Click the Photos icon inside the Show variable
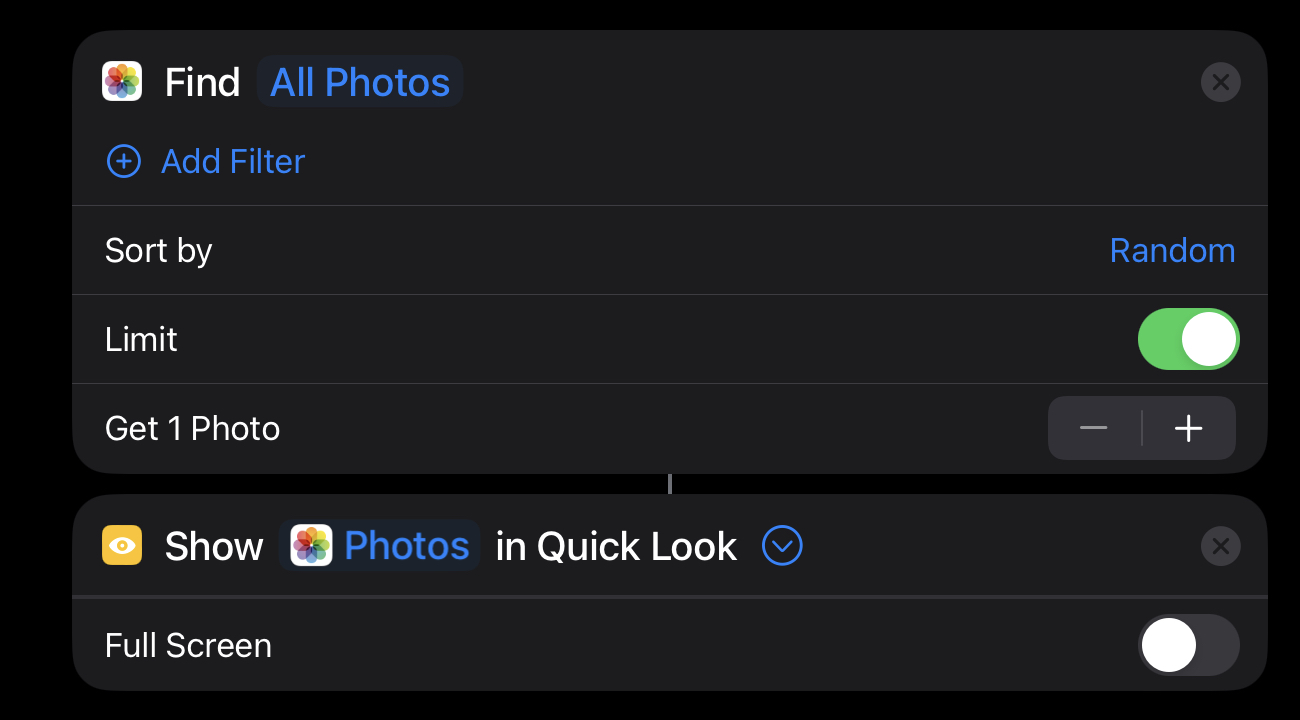The image size is (1300, 720). 311,546
